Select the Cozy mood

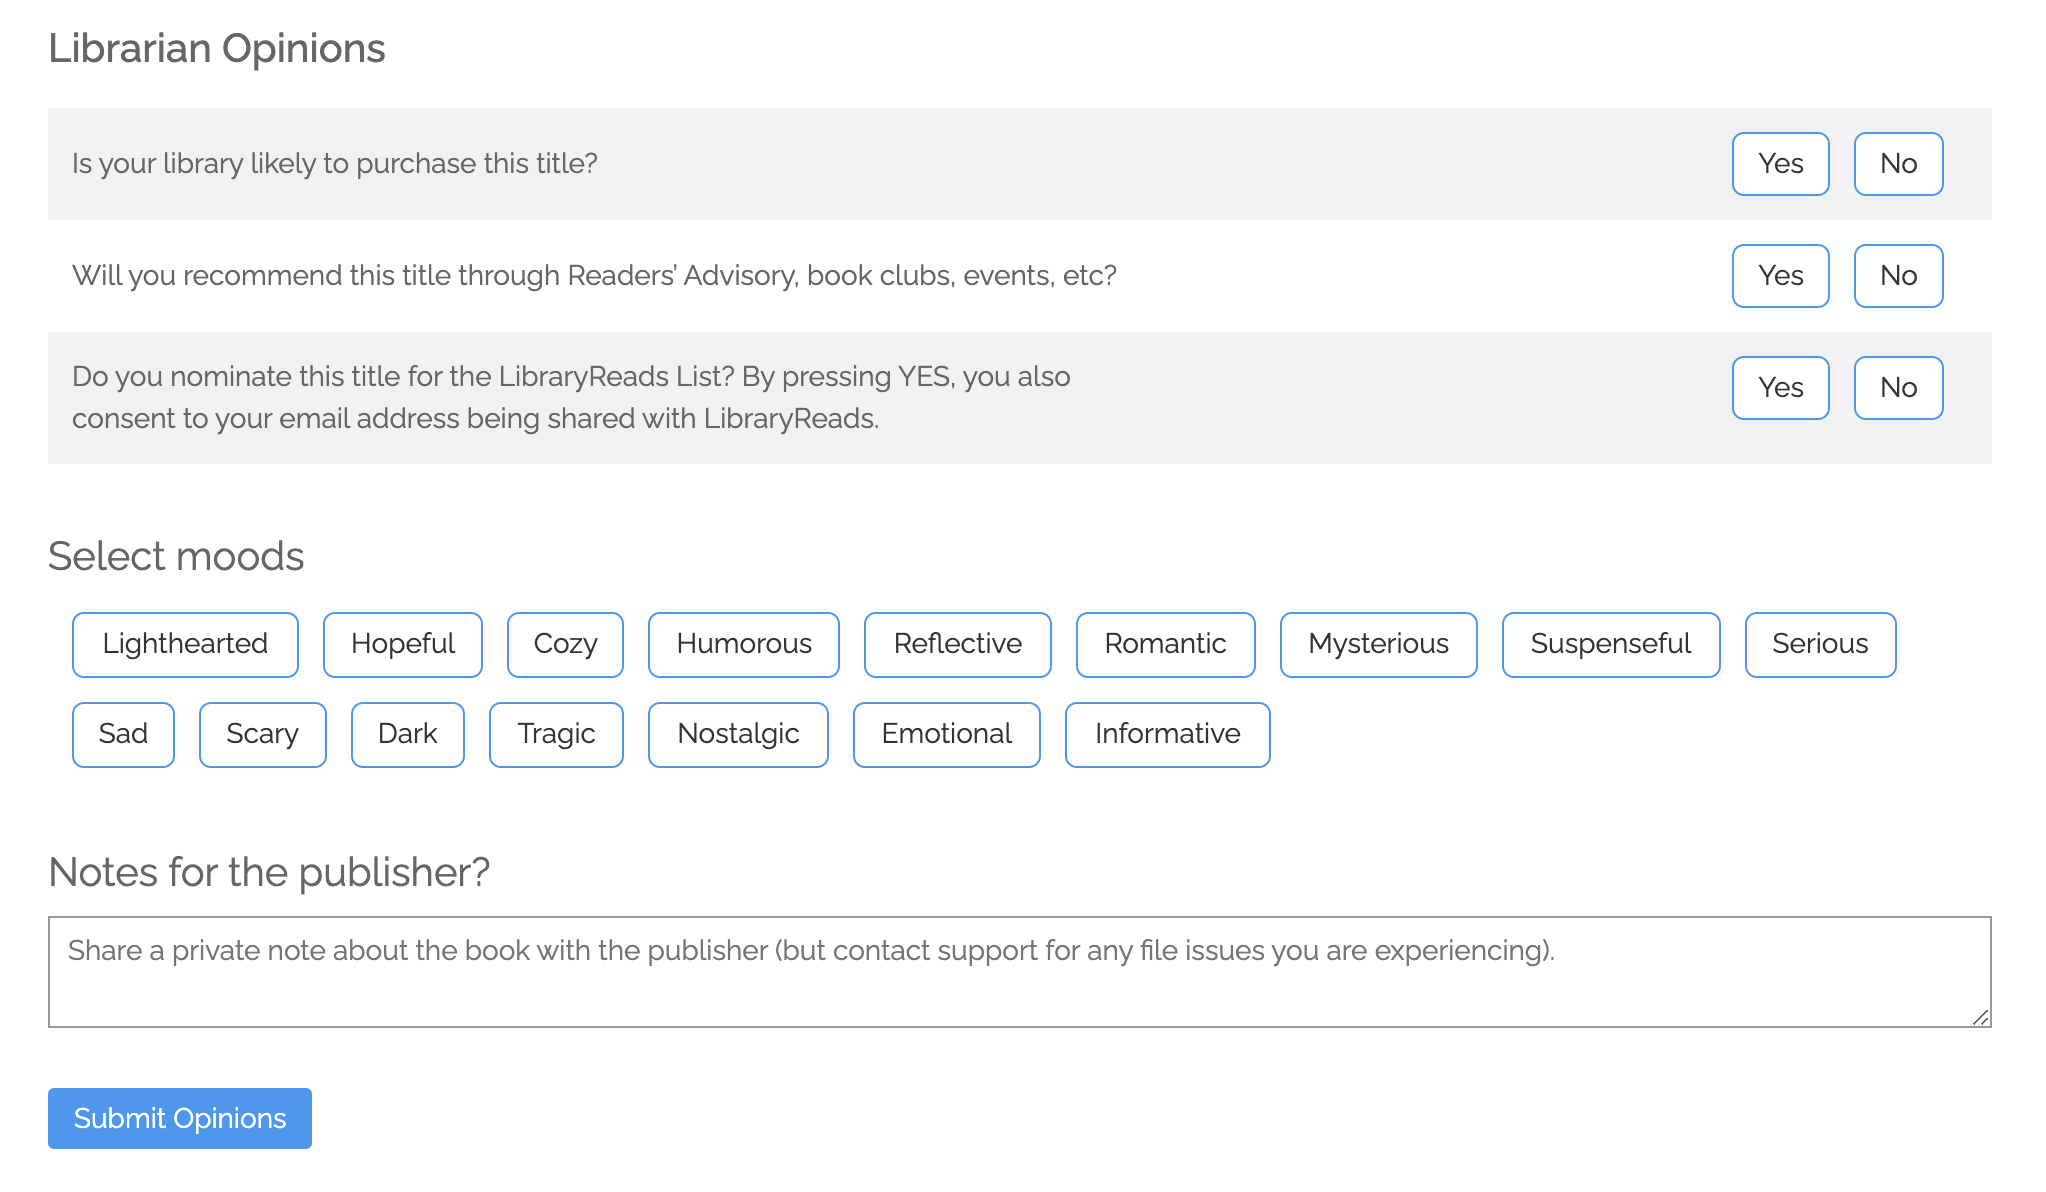pos(565,645)
